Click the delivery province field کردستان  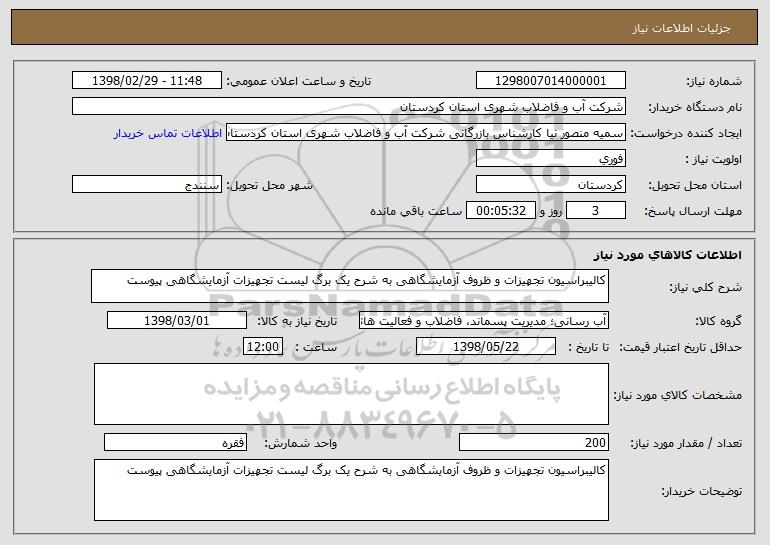(550, 185)
